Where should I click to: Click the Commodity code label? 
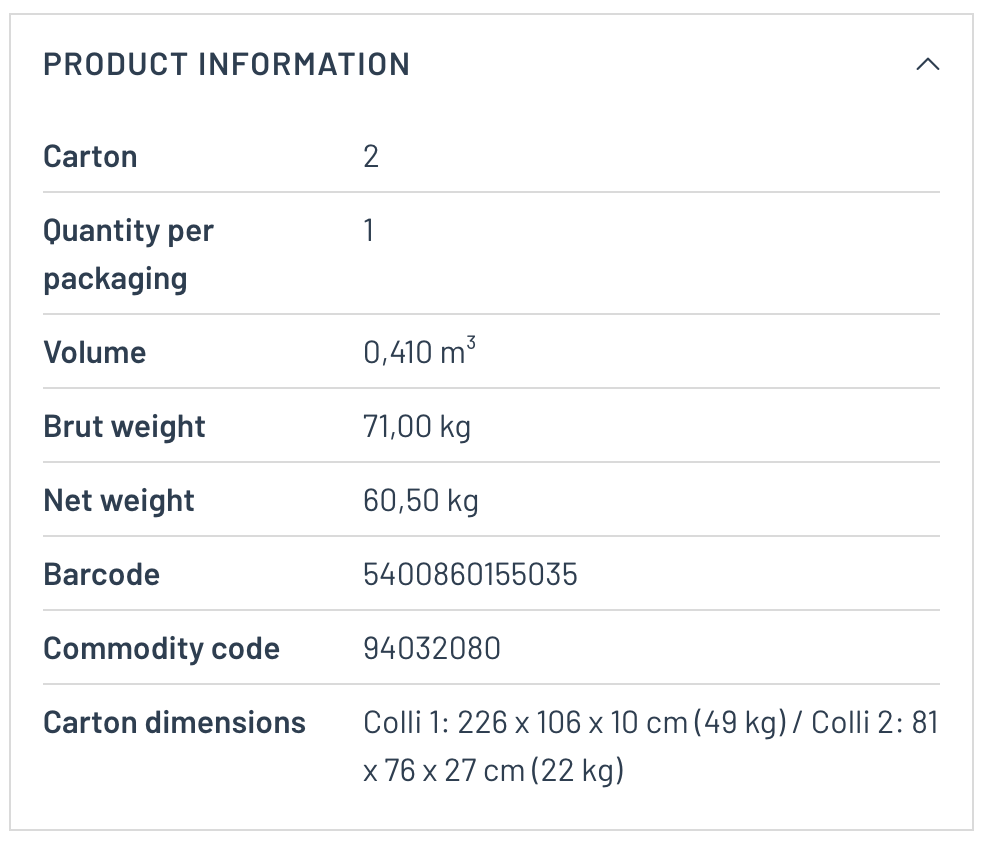[x=161, y=649]
